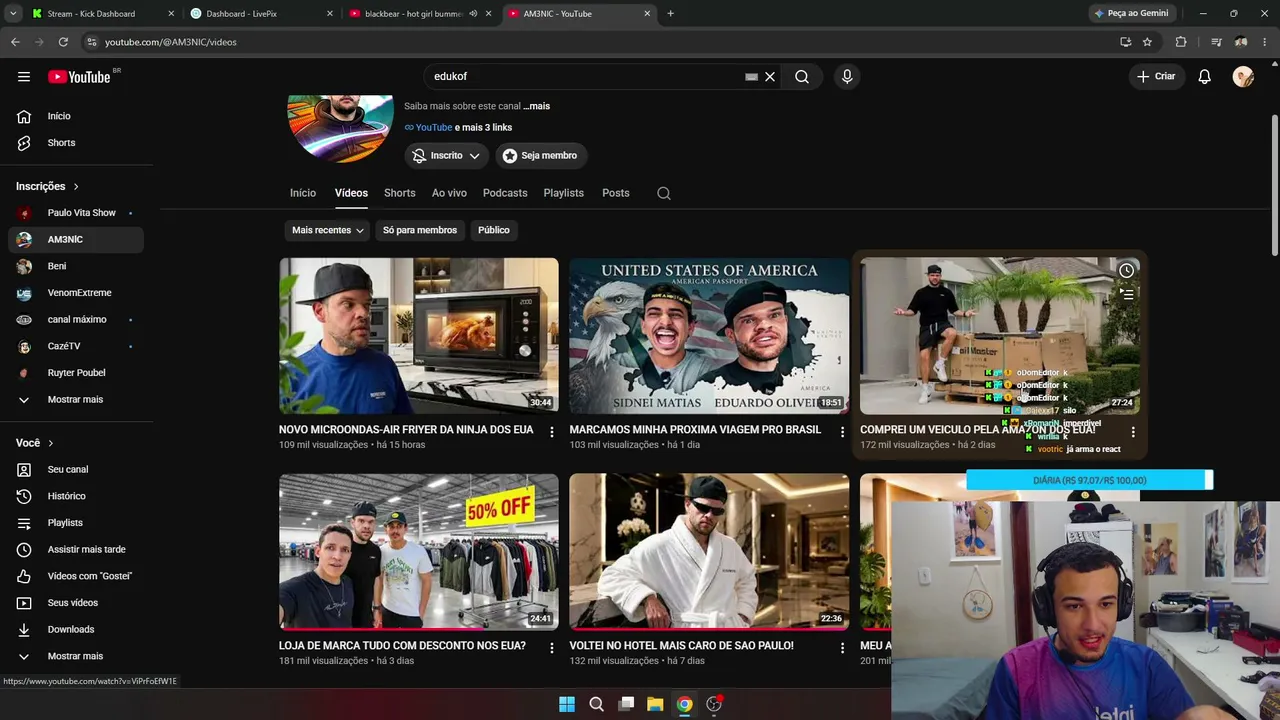Open the account avatar menu
1280x720 pixels.
pyautogui.click(x=1243, y=77)
